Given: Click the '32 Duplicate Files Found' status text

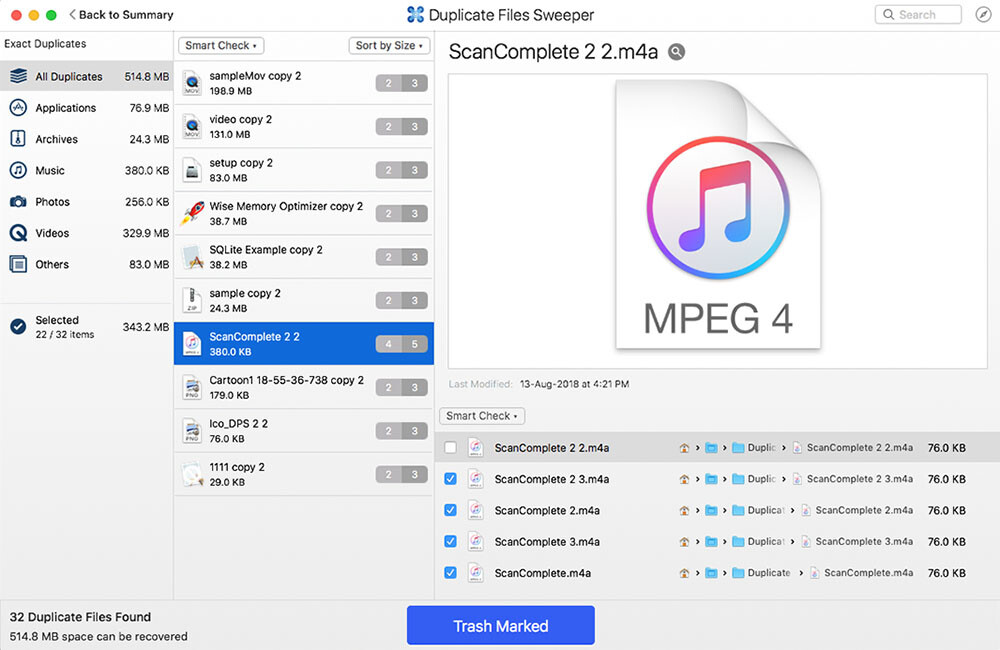Looking at the screenshot, I should pyautogui.click(x=80, y=617).
